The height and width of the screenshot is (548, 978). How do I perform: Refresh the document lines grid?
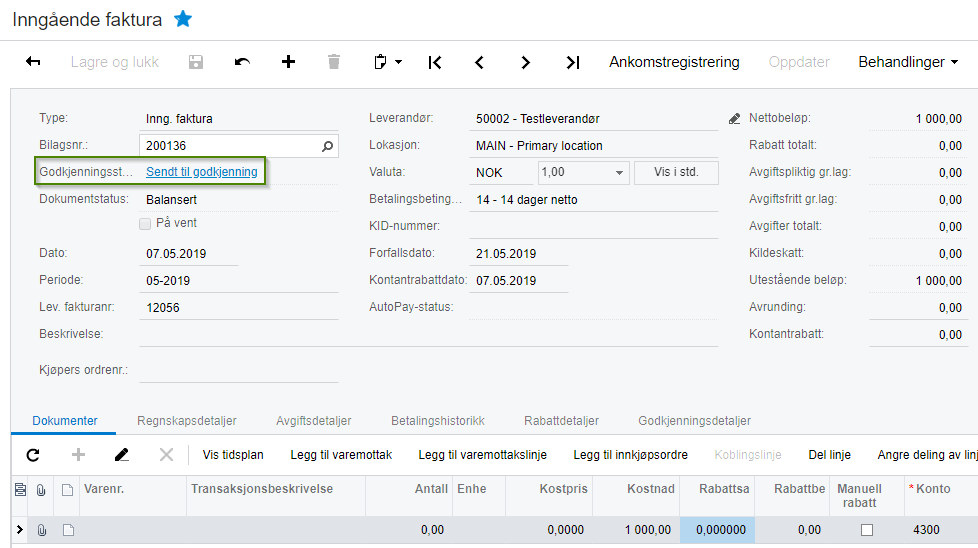click(33, 455)
